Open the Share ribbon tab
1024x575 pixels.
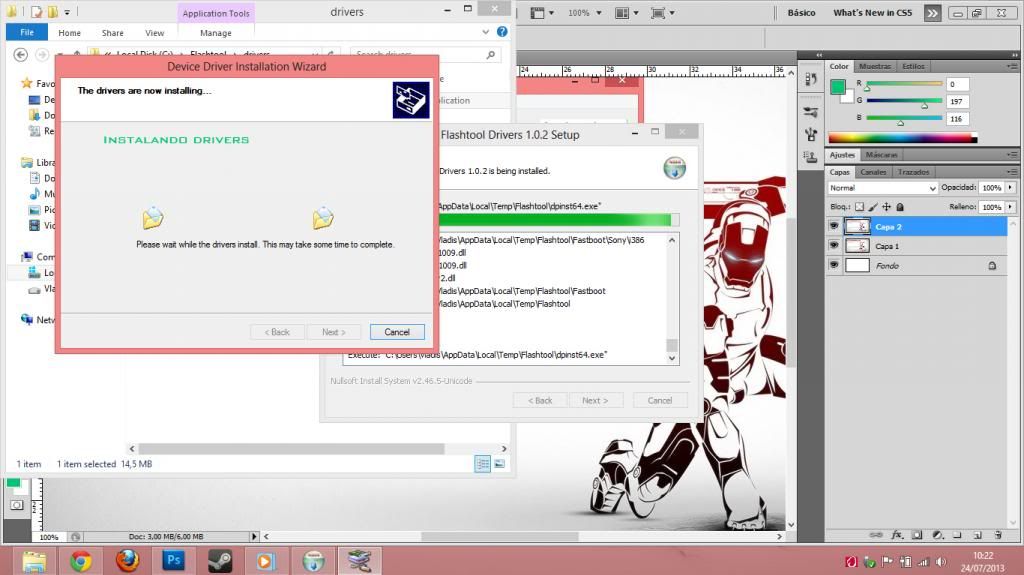click(x=112, y=33)
